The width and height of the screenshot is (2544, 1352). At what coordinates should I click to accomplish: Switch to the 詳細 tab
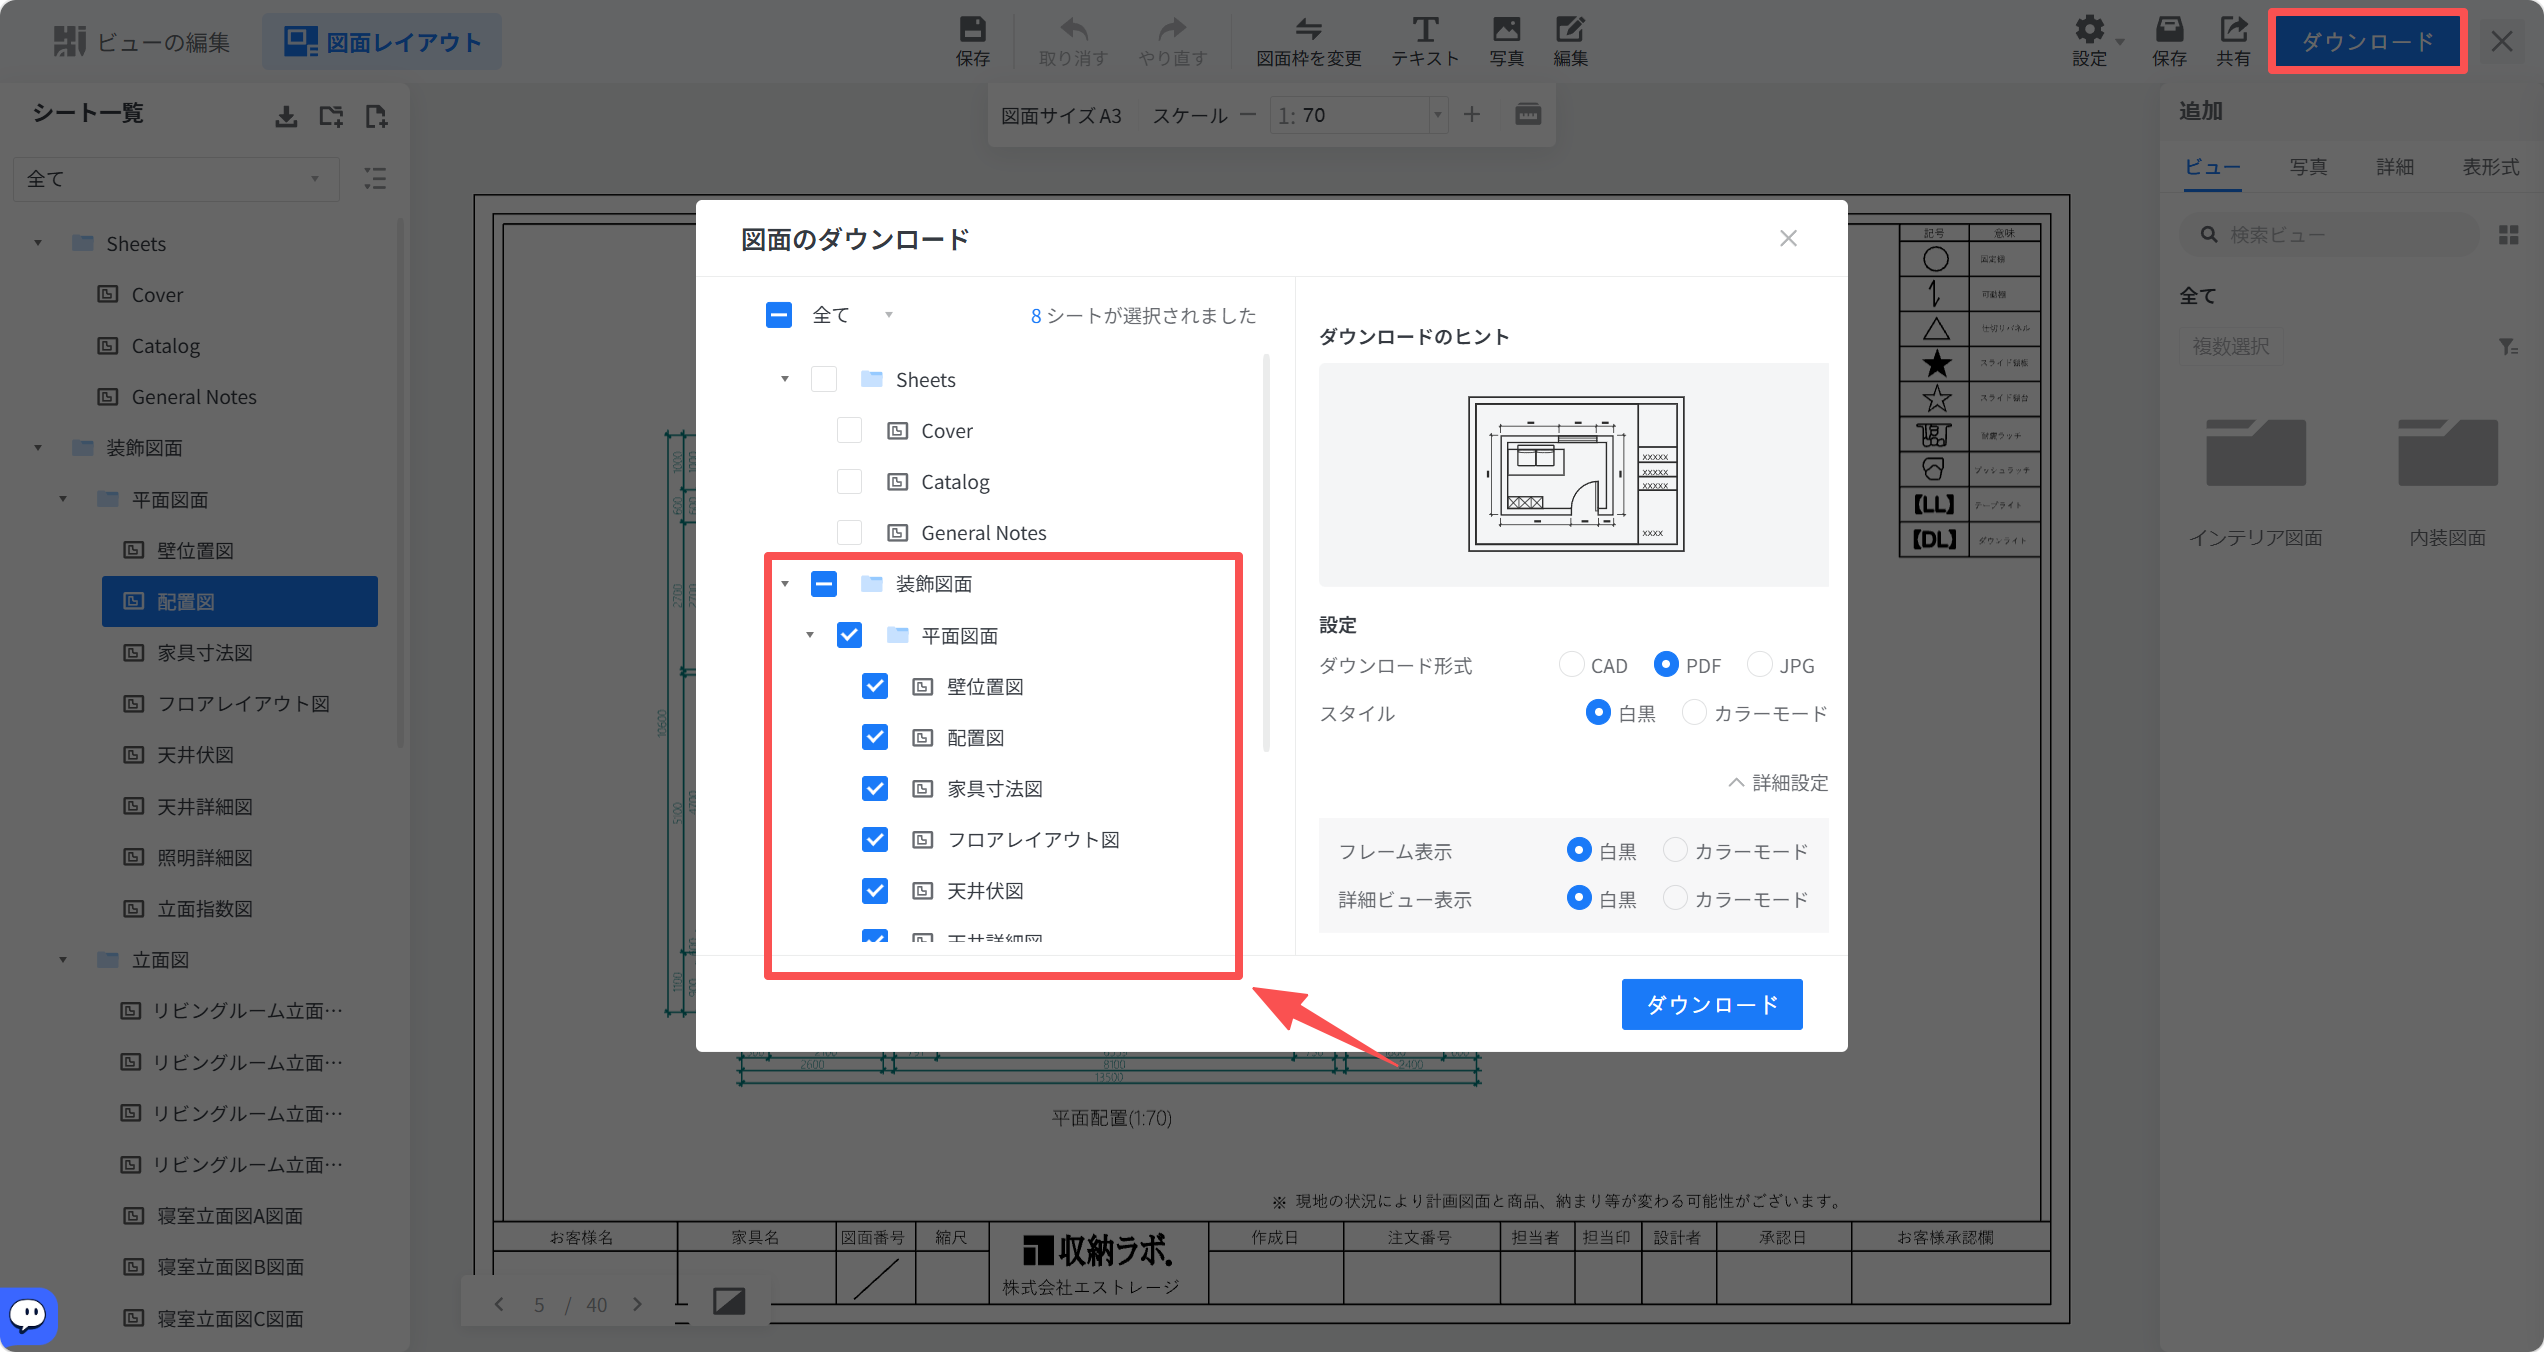[x=2395, y=167]
